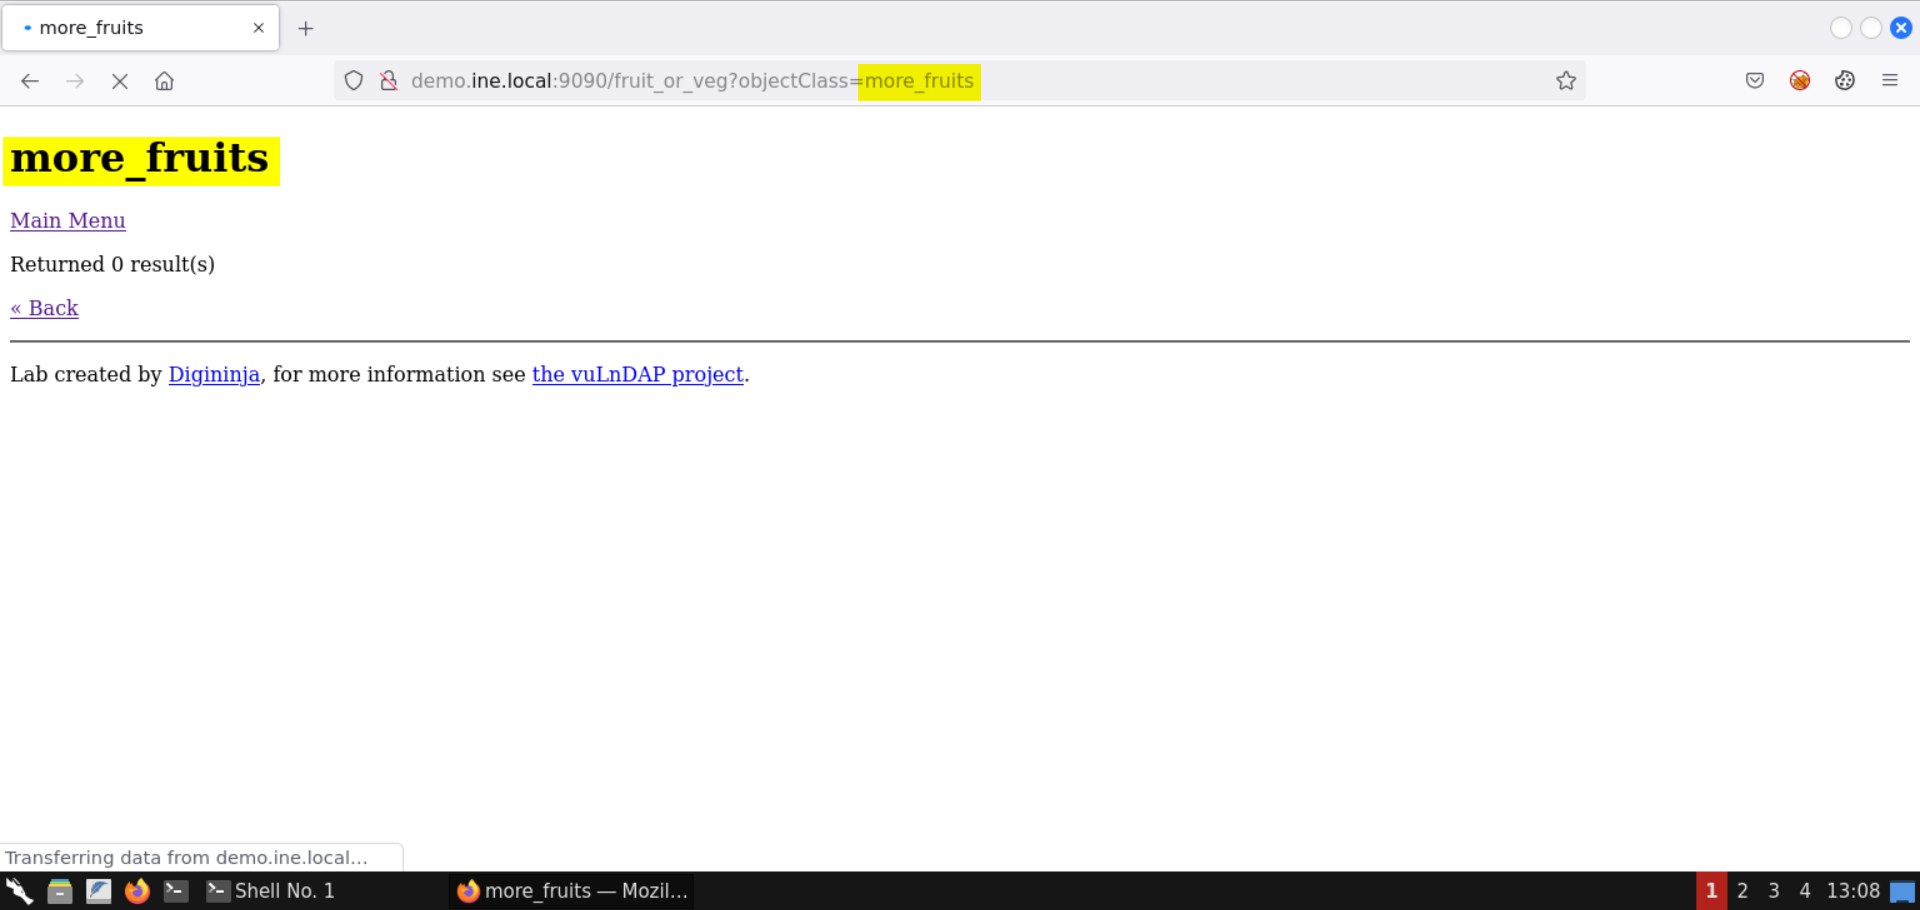The height and width of the screenshot is (910, 1920).
Task: Open the extensions icon in toolbar
Action: [1845, 81]
